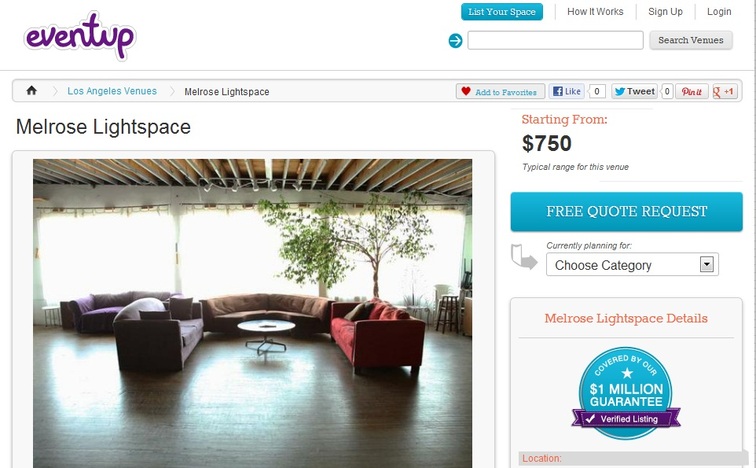Go to Sign Up page
This screenshot has height=468, width=756.
(665, 12)
